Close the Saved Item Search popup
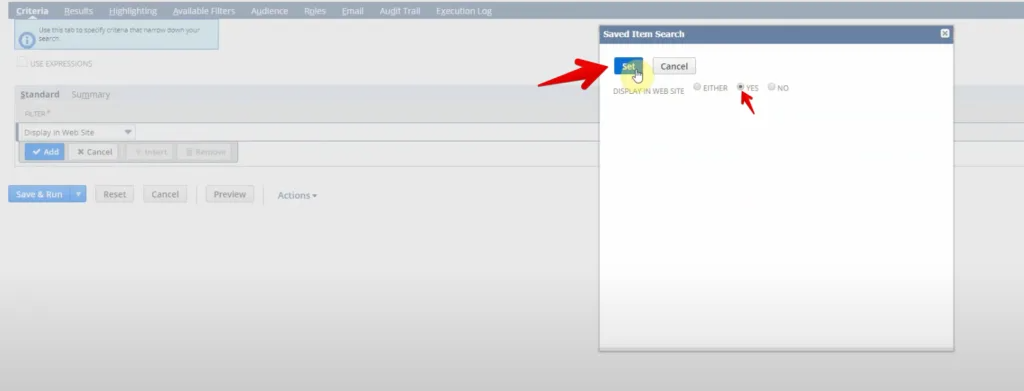1024x391 pixels. 944,33
